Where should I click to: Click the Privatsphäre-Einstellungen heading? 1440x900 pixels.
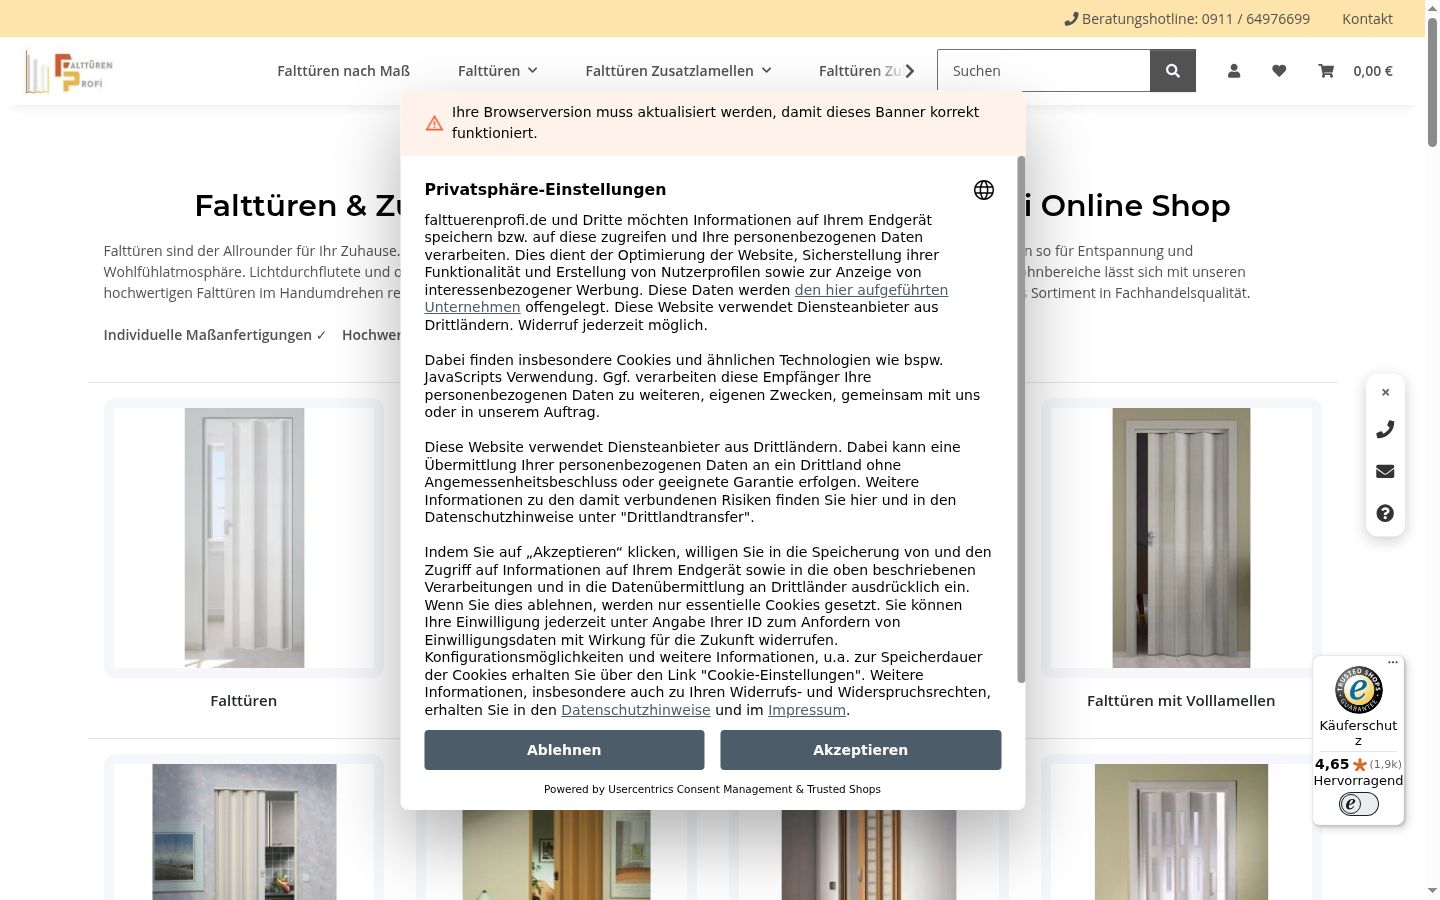point(545,189)
